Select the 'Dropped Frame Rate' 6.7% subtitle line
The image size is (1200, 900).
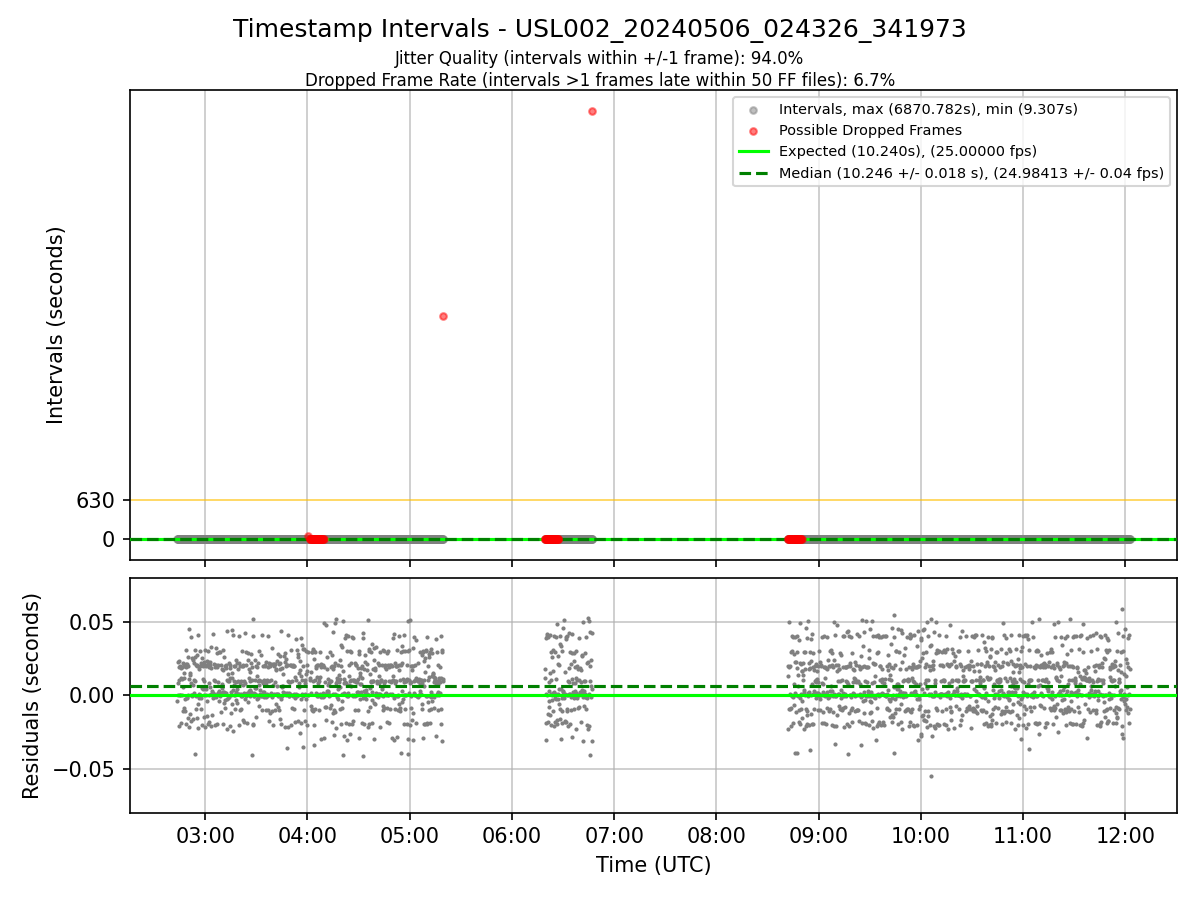click(x=599, y=80)
